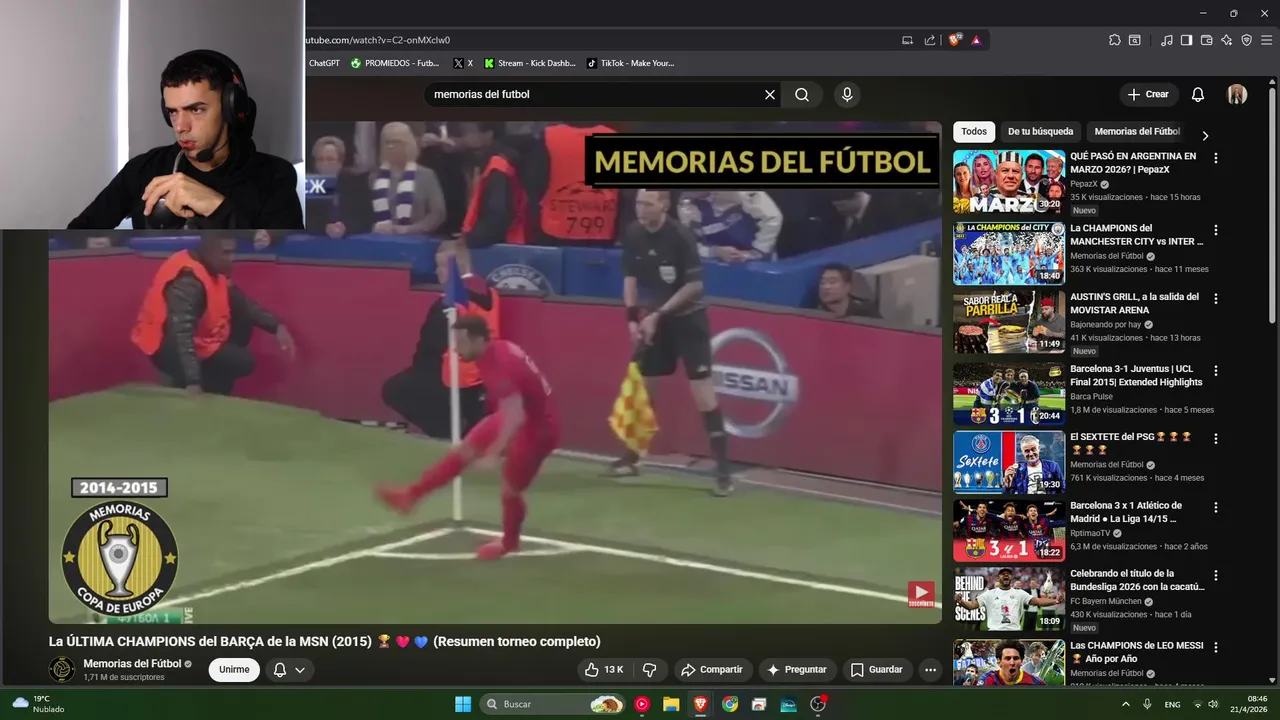Open the Windows Start menu
This screenshot has width=1280, height=720.
click(463, 704)
